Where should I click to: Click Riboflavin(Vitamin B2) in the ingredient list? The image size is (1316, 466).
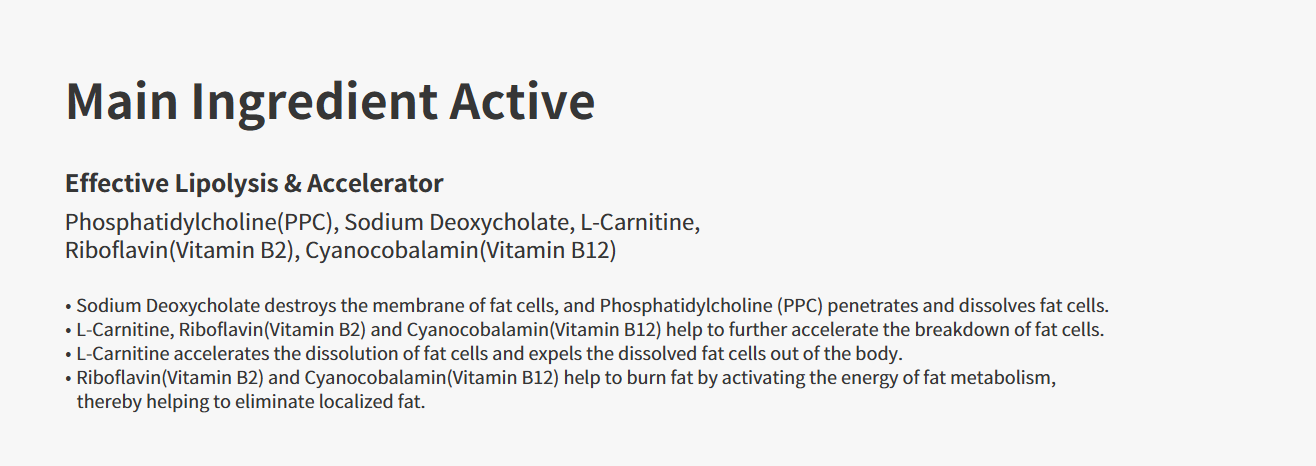(179, 251)
